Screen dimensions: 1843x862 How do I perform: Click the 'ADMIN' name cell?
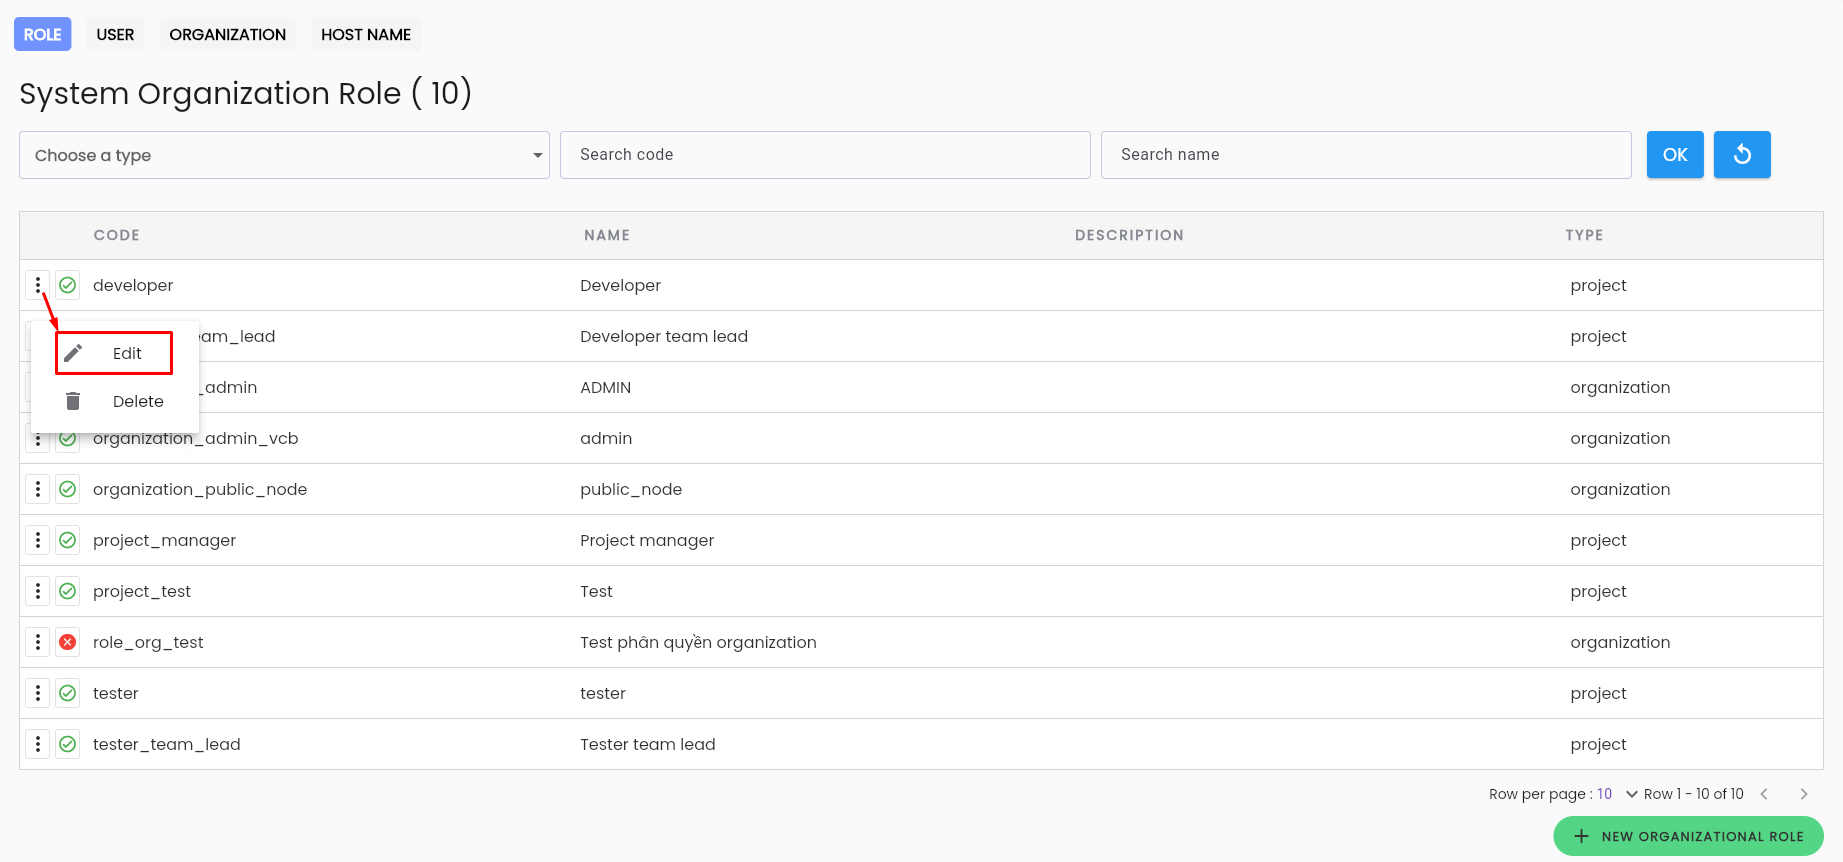click(606, 387)
